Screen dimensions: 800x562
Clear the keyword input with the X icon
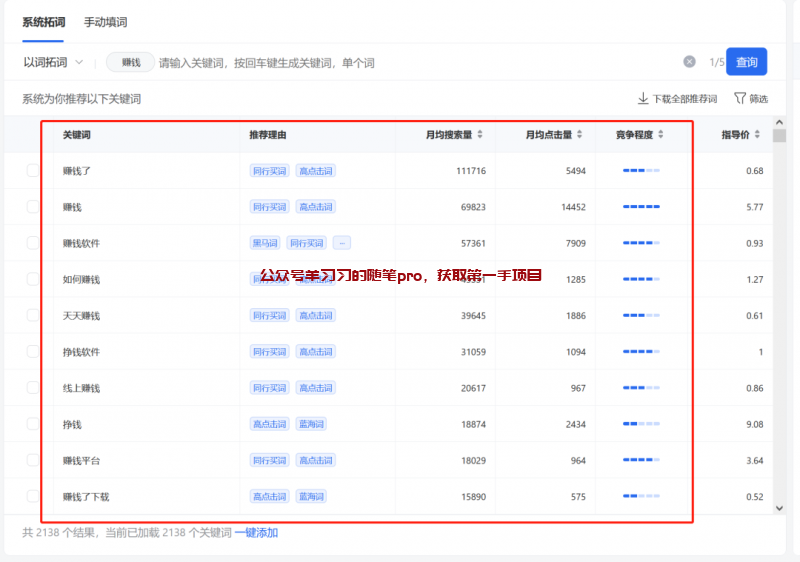tap(689, 62)
